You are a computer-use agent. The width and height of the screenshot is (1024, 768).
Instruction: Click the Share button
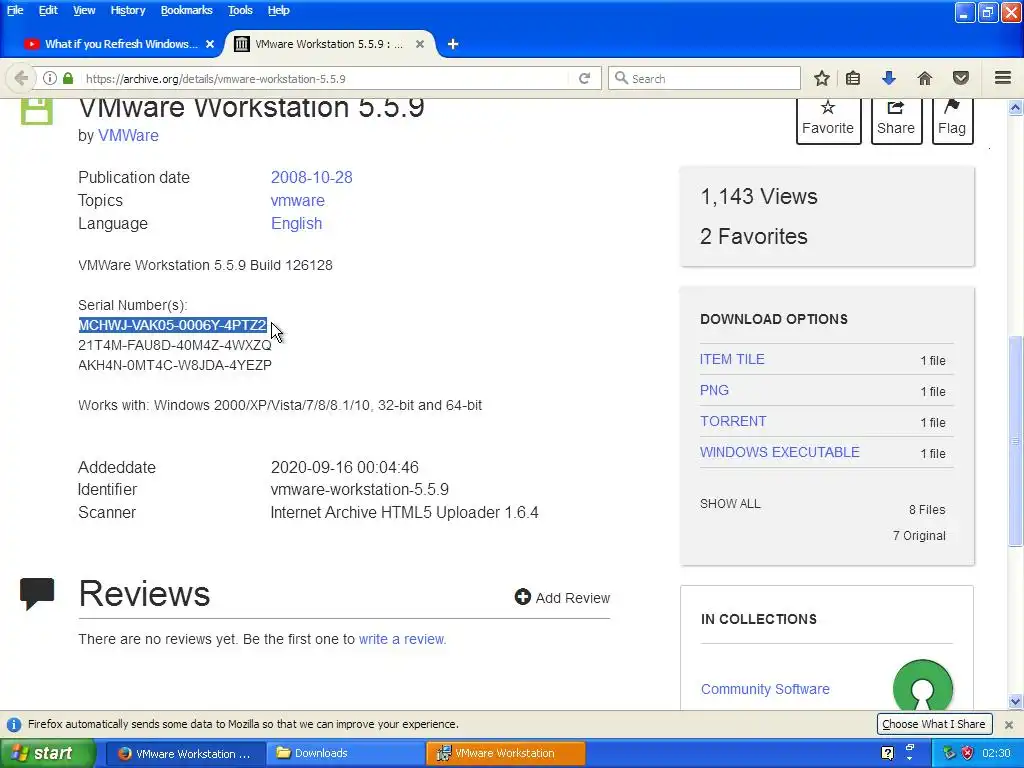pyautogui.click(x=896, y=120)
